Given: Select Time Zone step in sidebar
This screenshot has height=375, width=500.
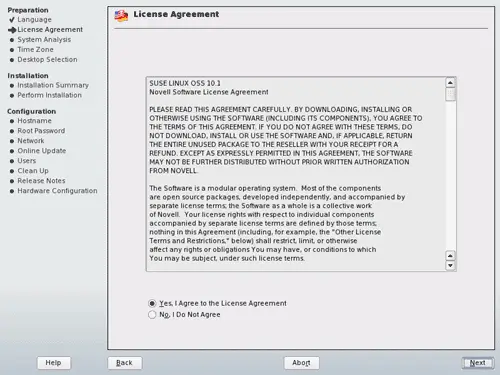Looking at the screenshot, I should coord(35,50).
